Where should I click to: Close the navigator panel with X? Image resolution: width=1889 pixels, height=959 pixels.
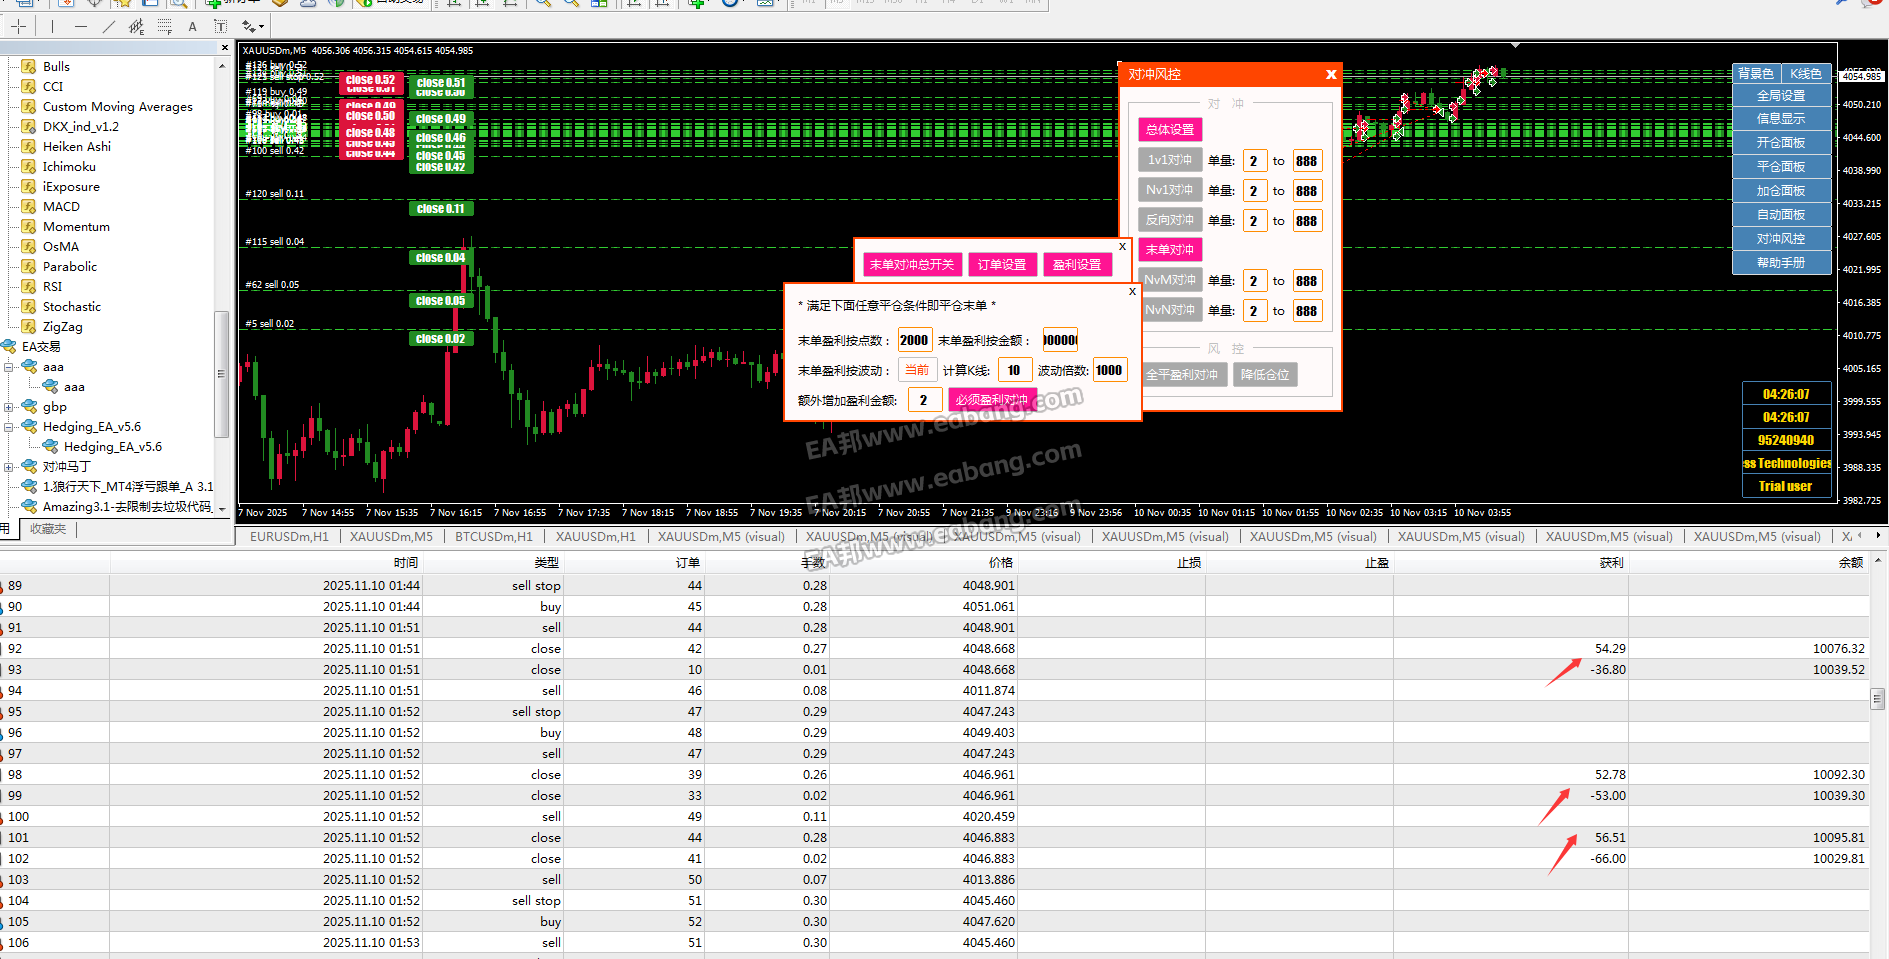coord(225,48)
